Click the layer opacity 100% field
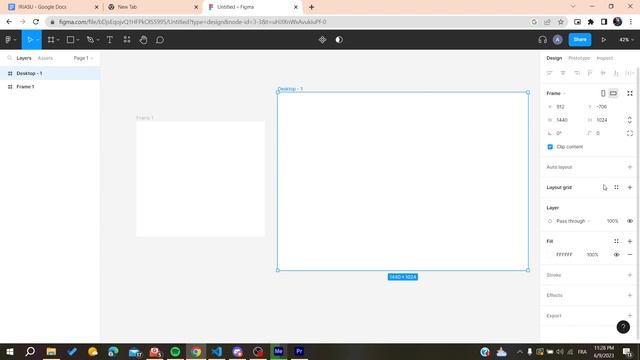This screenshot has height=360, width=640. 612,221
